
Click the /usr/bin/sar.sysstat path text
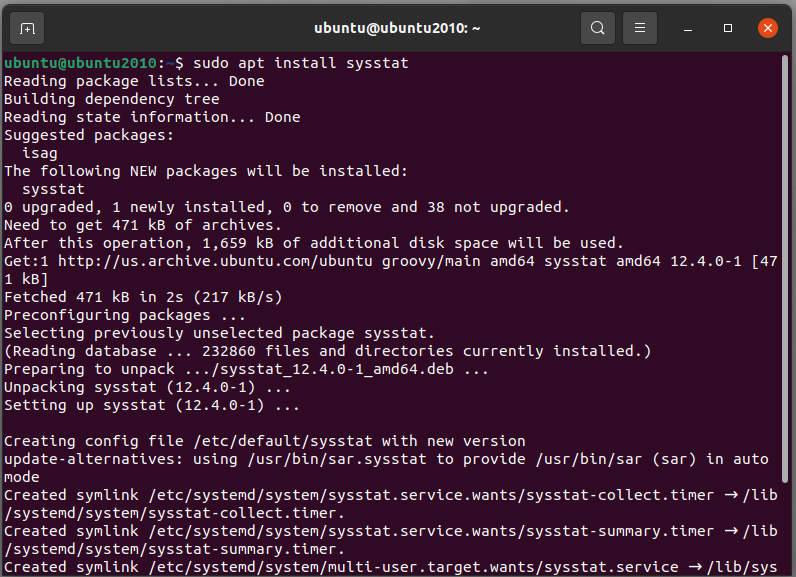337,459
